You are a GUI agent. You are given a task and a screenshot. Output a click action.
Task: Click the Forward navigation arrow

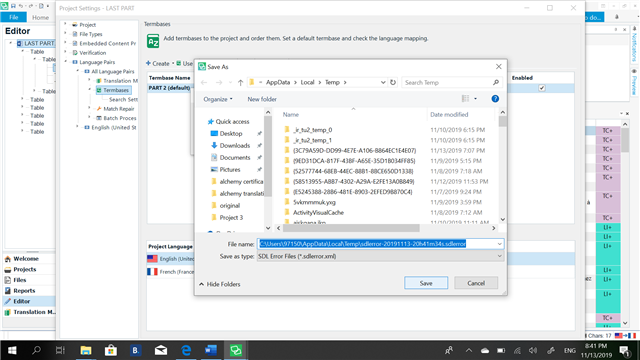(x=219, y=82)
